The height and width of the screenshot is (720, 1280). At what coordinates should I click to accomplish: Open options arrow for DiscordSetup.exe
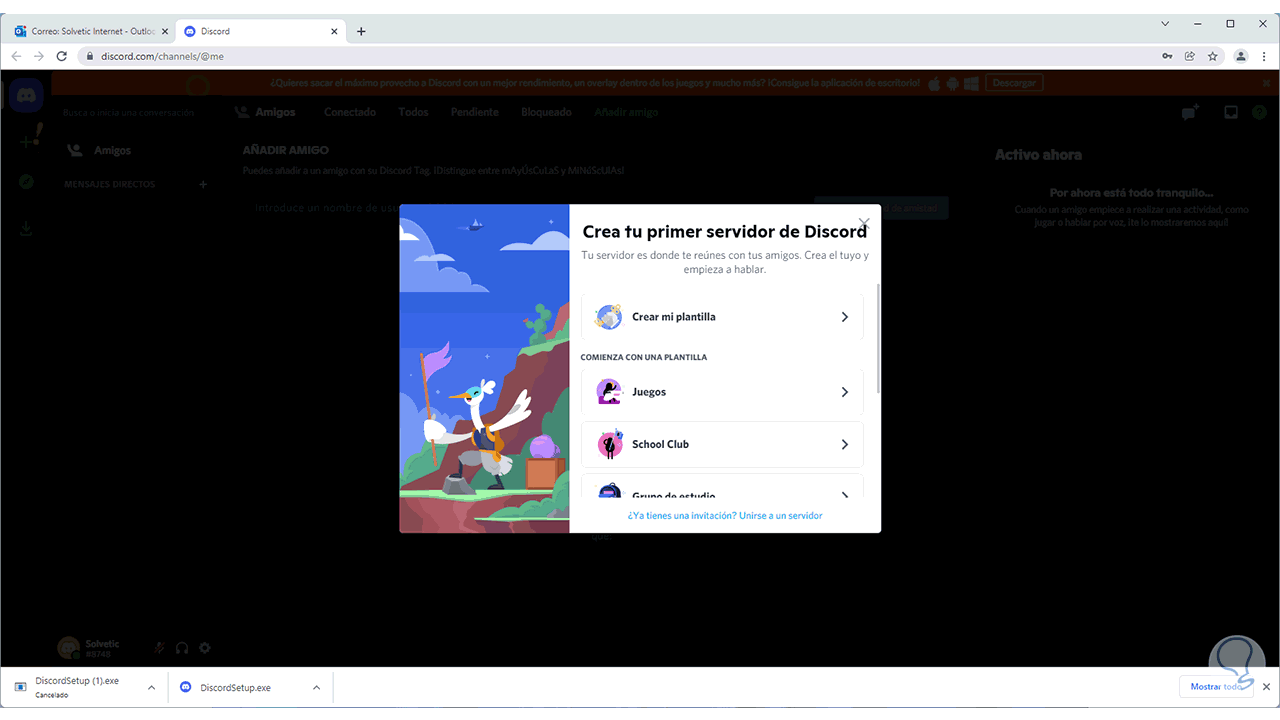pos(316,687)
